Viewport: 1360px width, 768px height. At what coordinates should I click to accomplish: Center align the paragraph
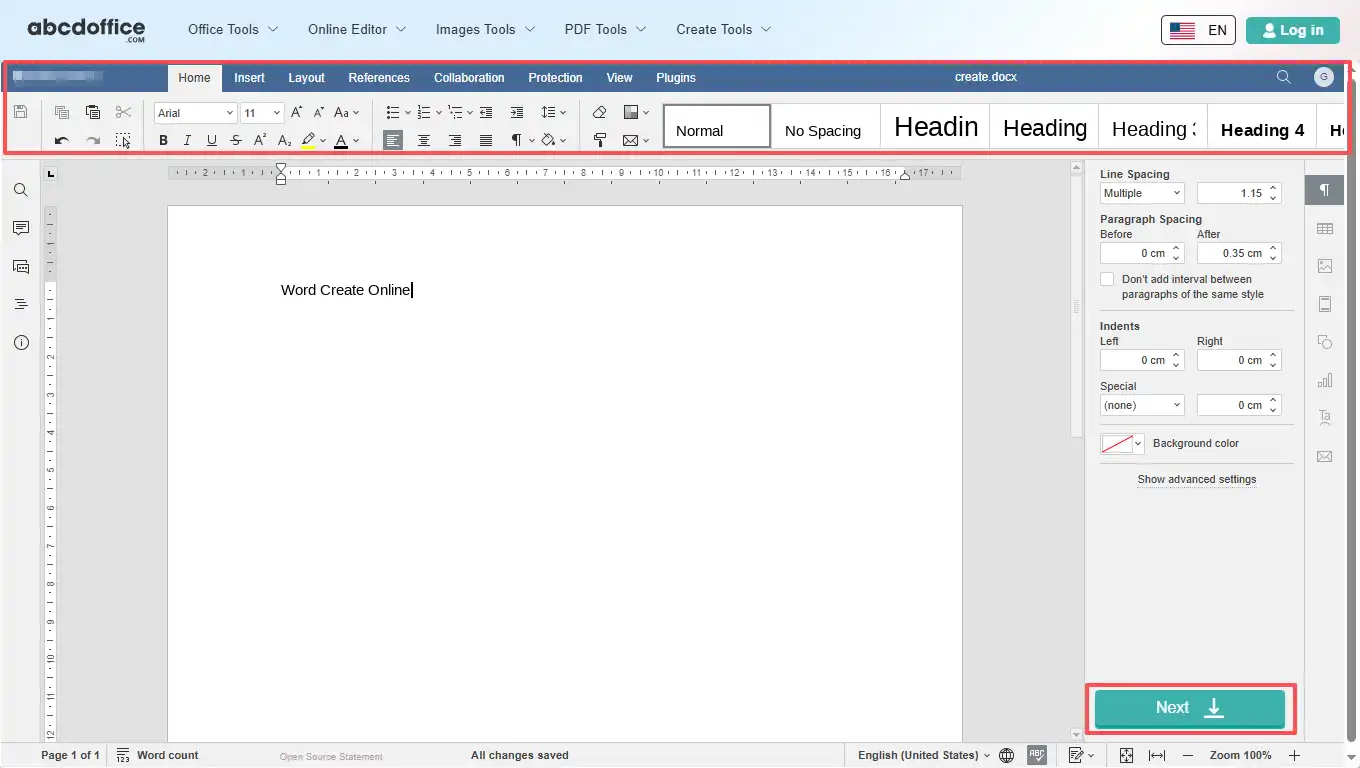424,140
